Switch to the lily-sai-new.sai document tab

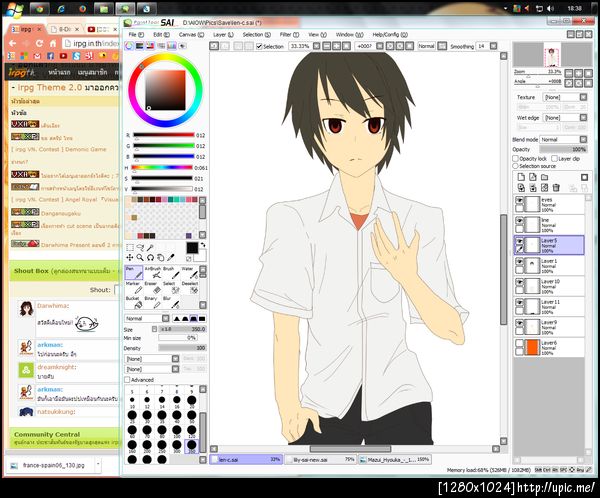[321, 459]
